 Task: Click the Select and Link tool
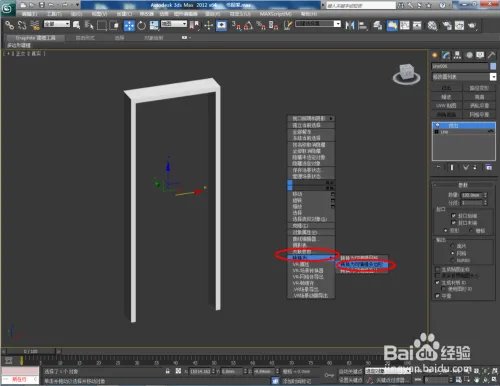pyautogui.click(x=10, y=25)
